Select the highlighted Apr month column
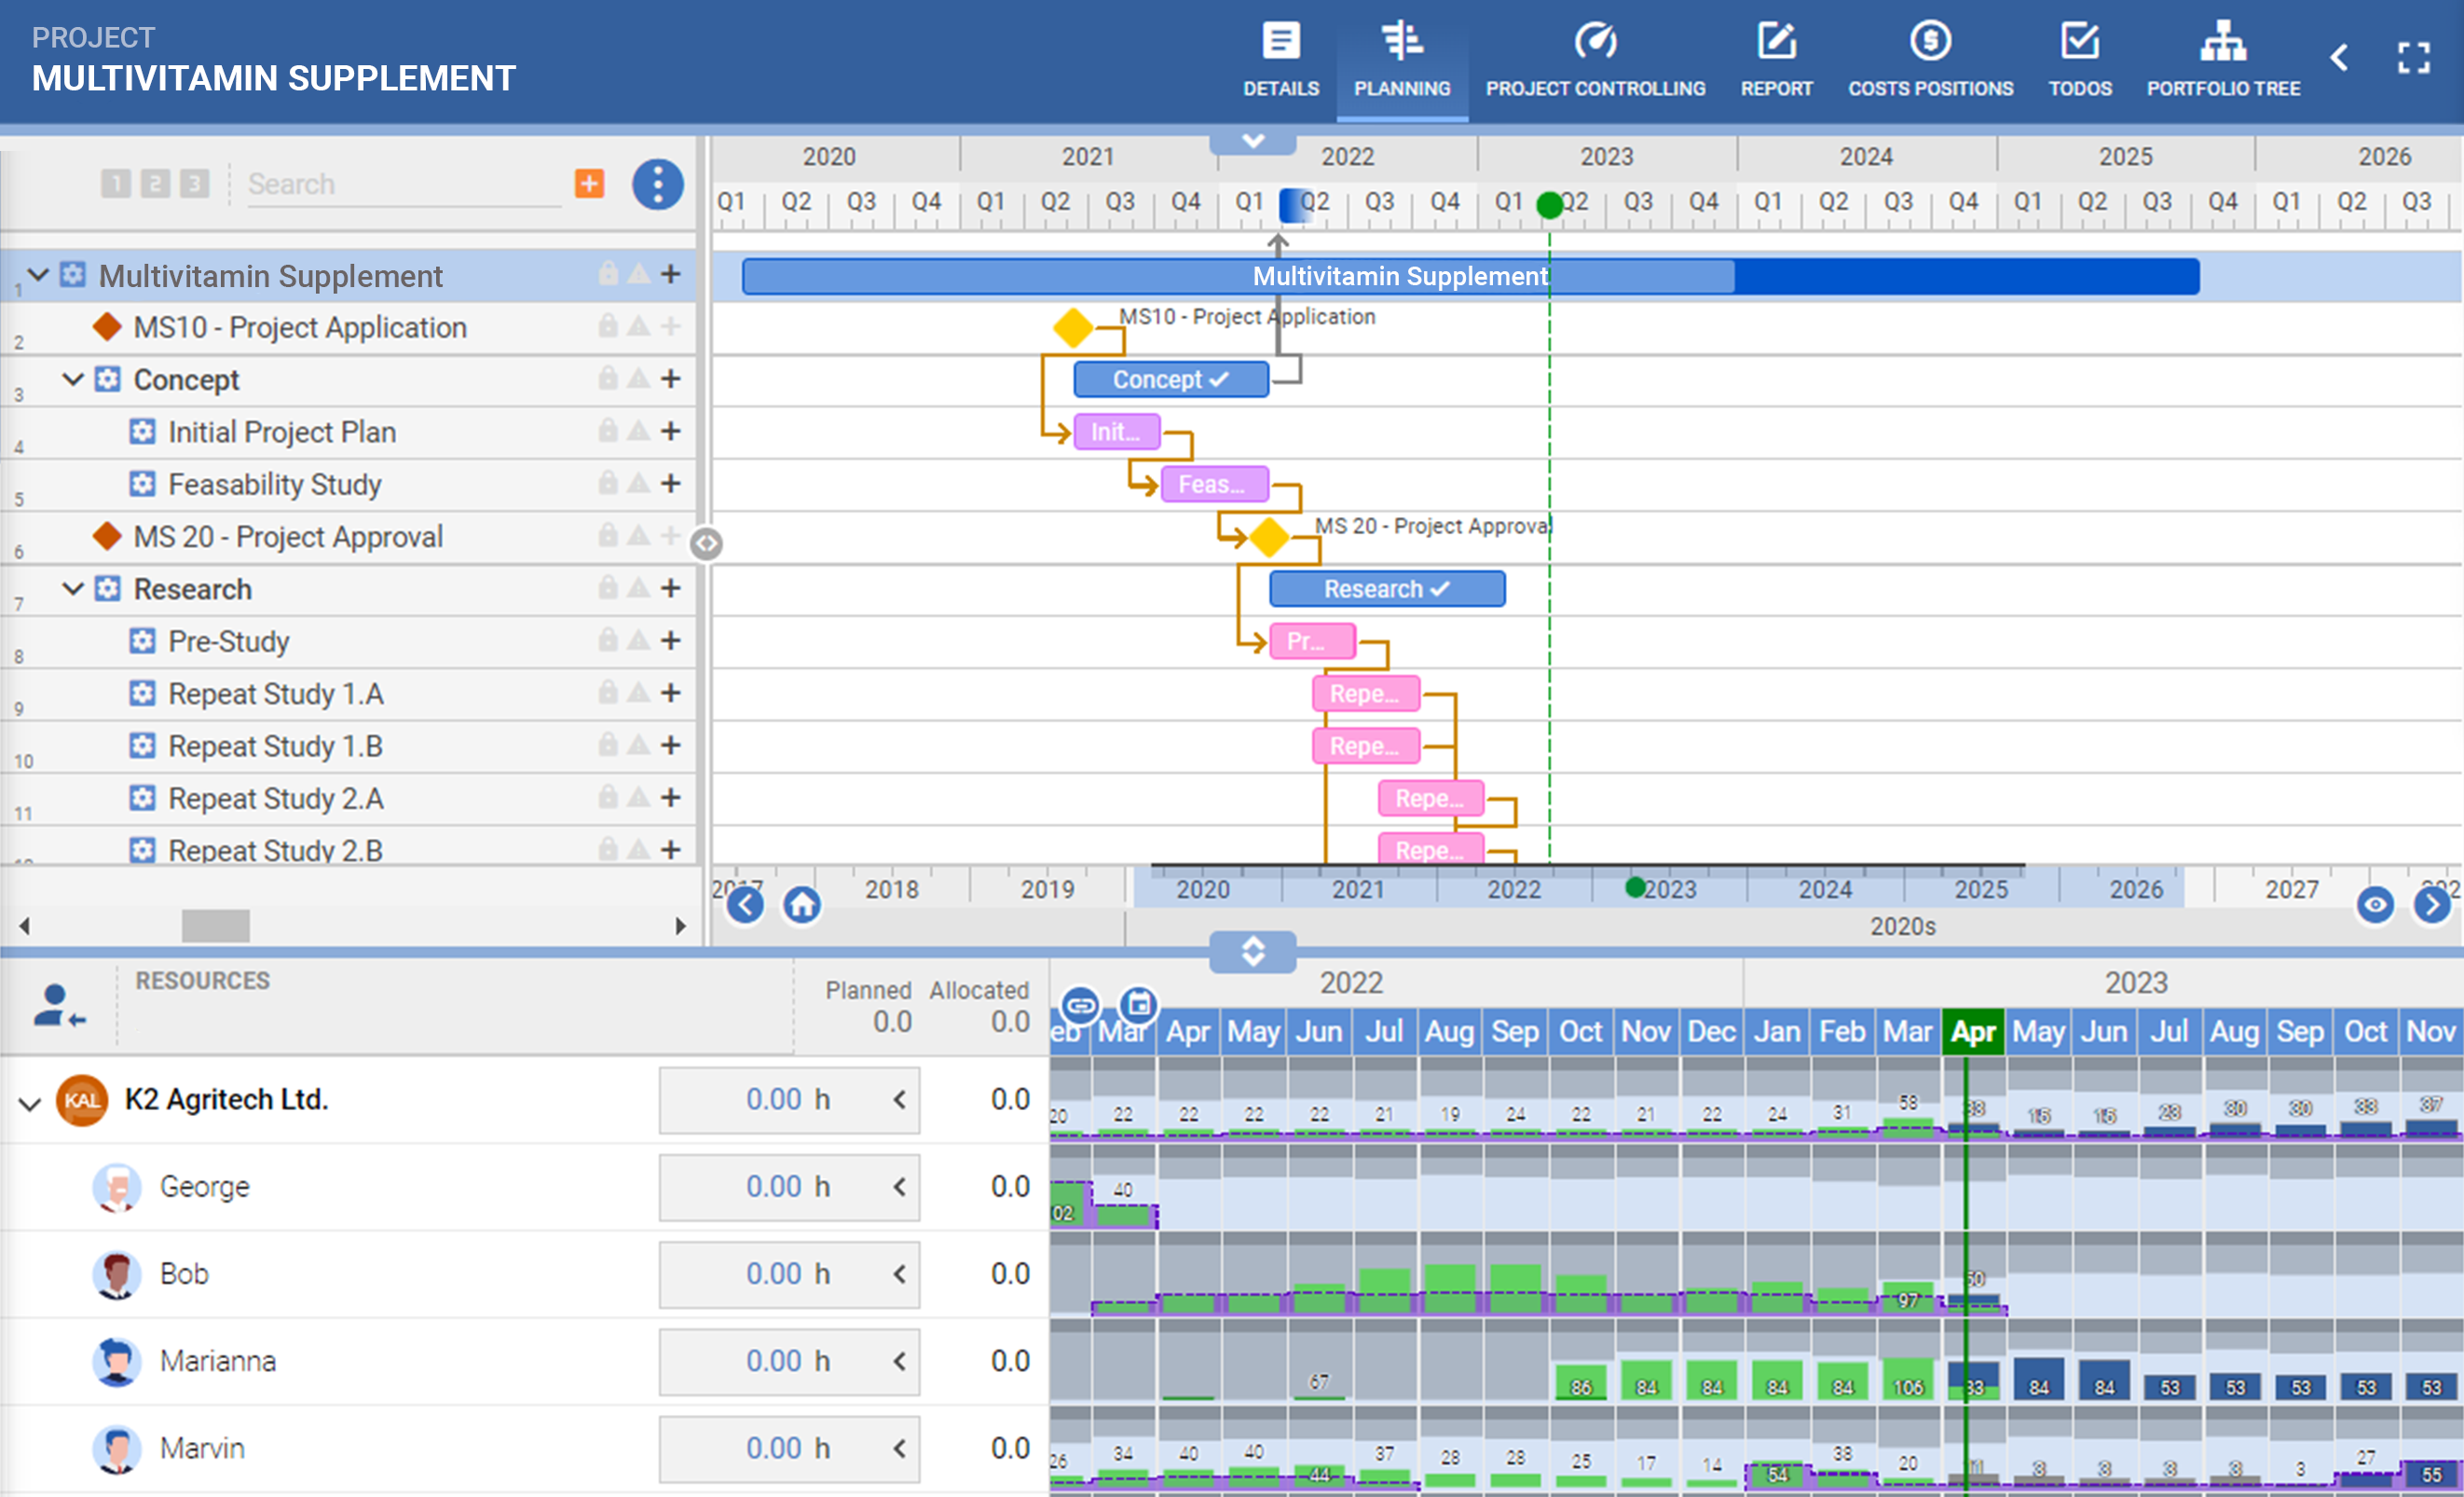2464x1497 pixels. pyautogui.click(x=1973, y=1032)
